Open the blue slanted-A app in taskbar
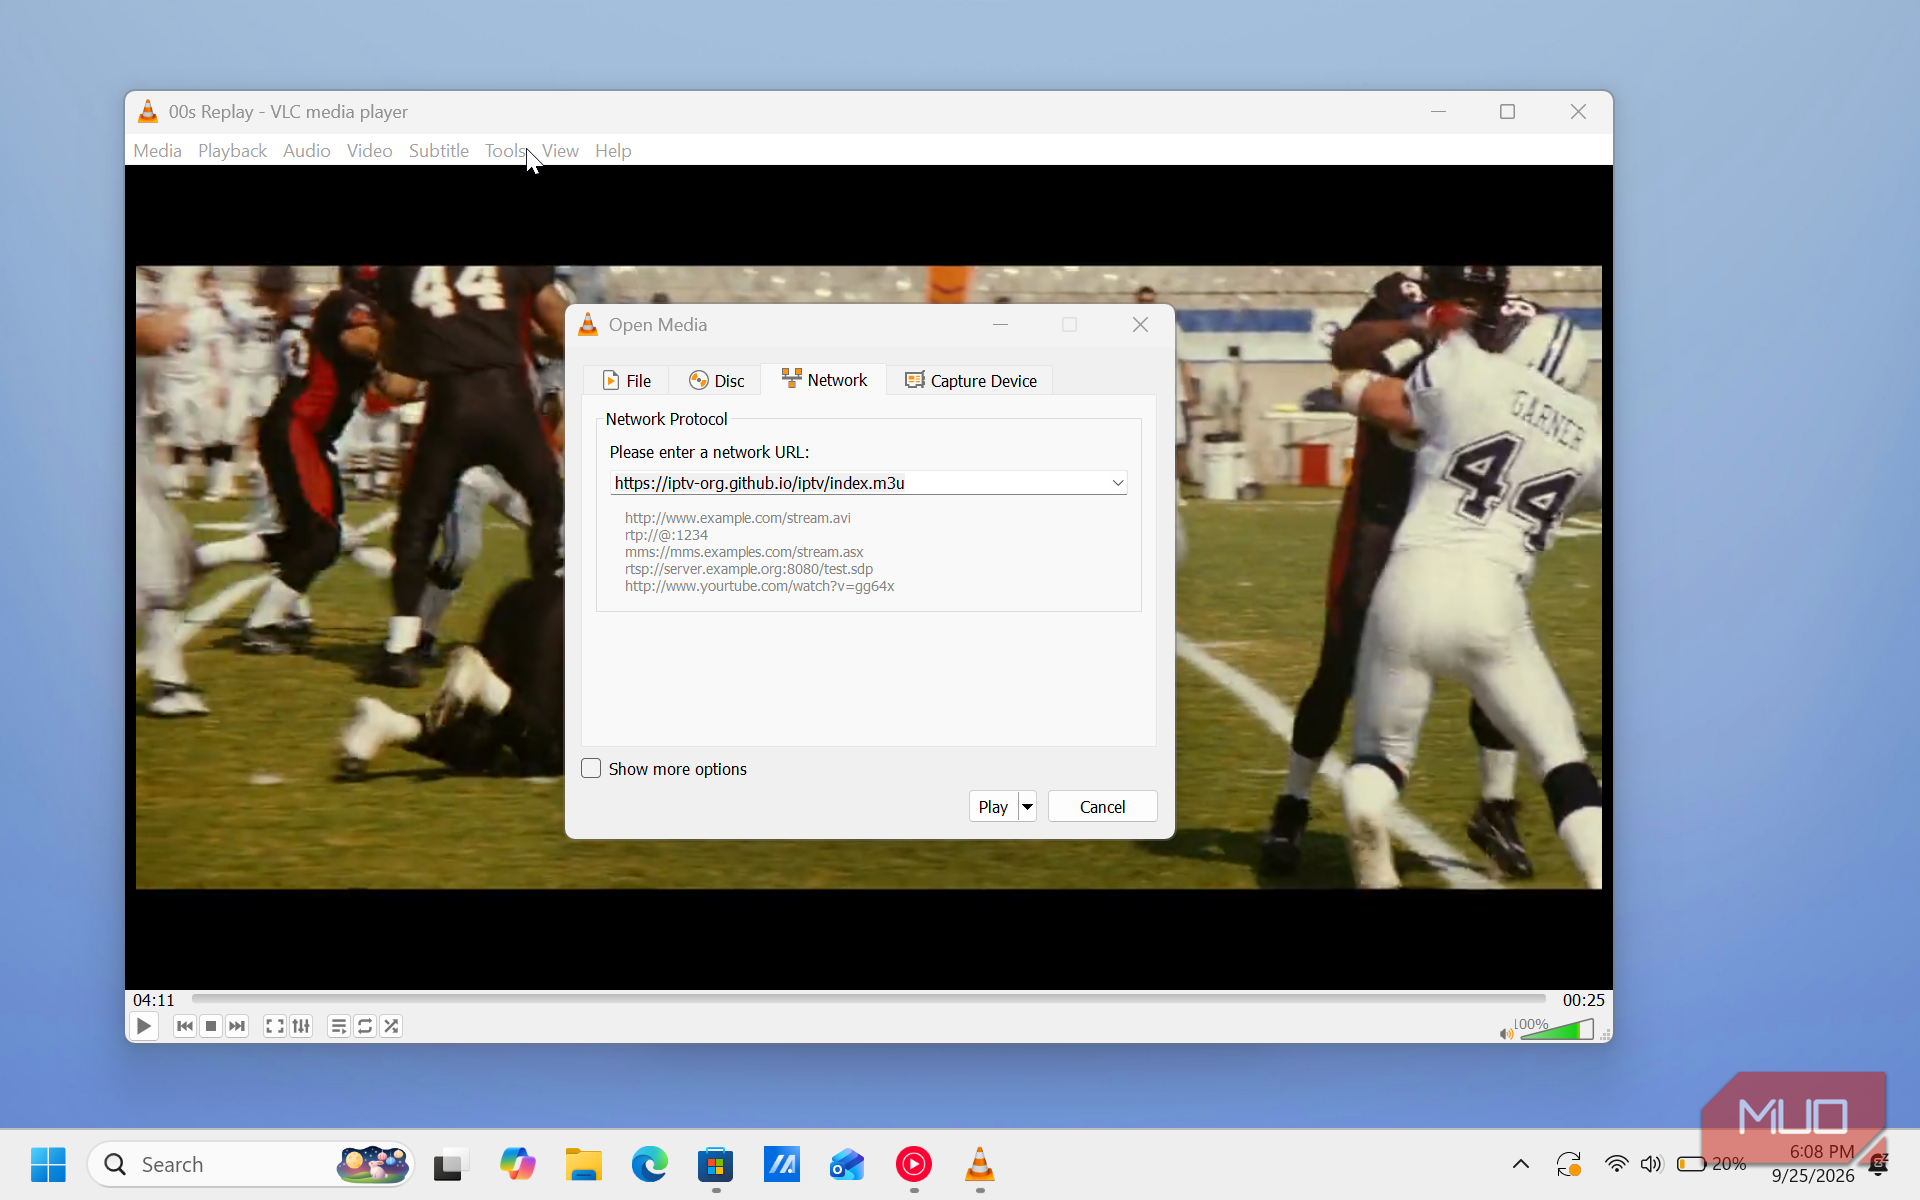 pos(781,1164)
